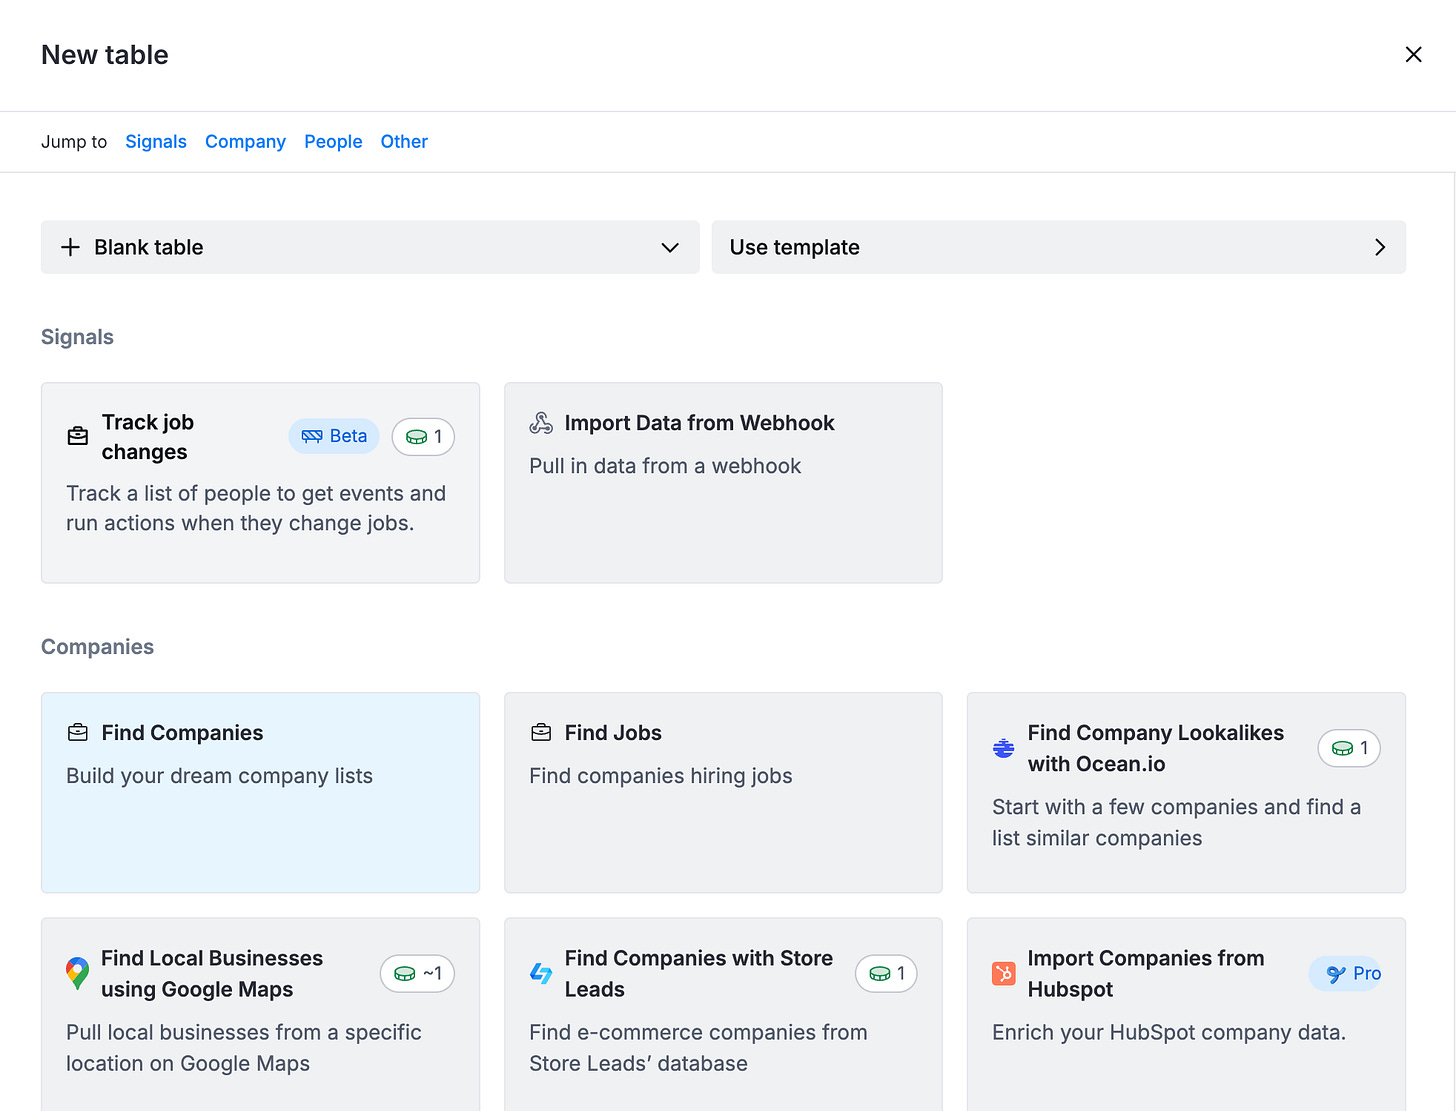Create a Blank table
This screenshot has height=1111, width=1456.
click(x=370, y=247)
